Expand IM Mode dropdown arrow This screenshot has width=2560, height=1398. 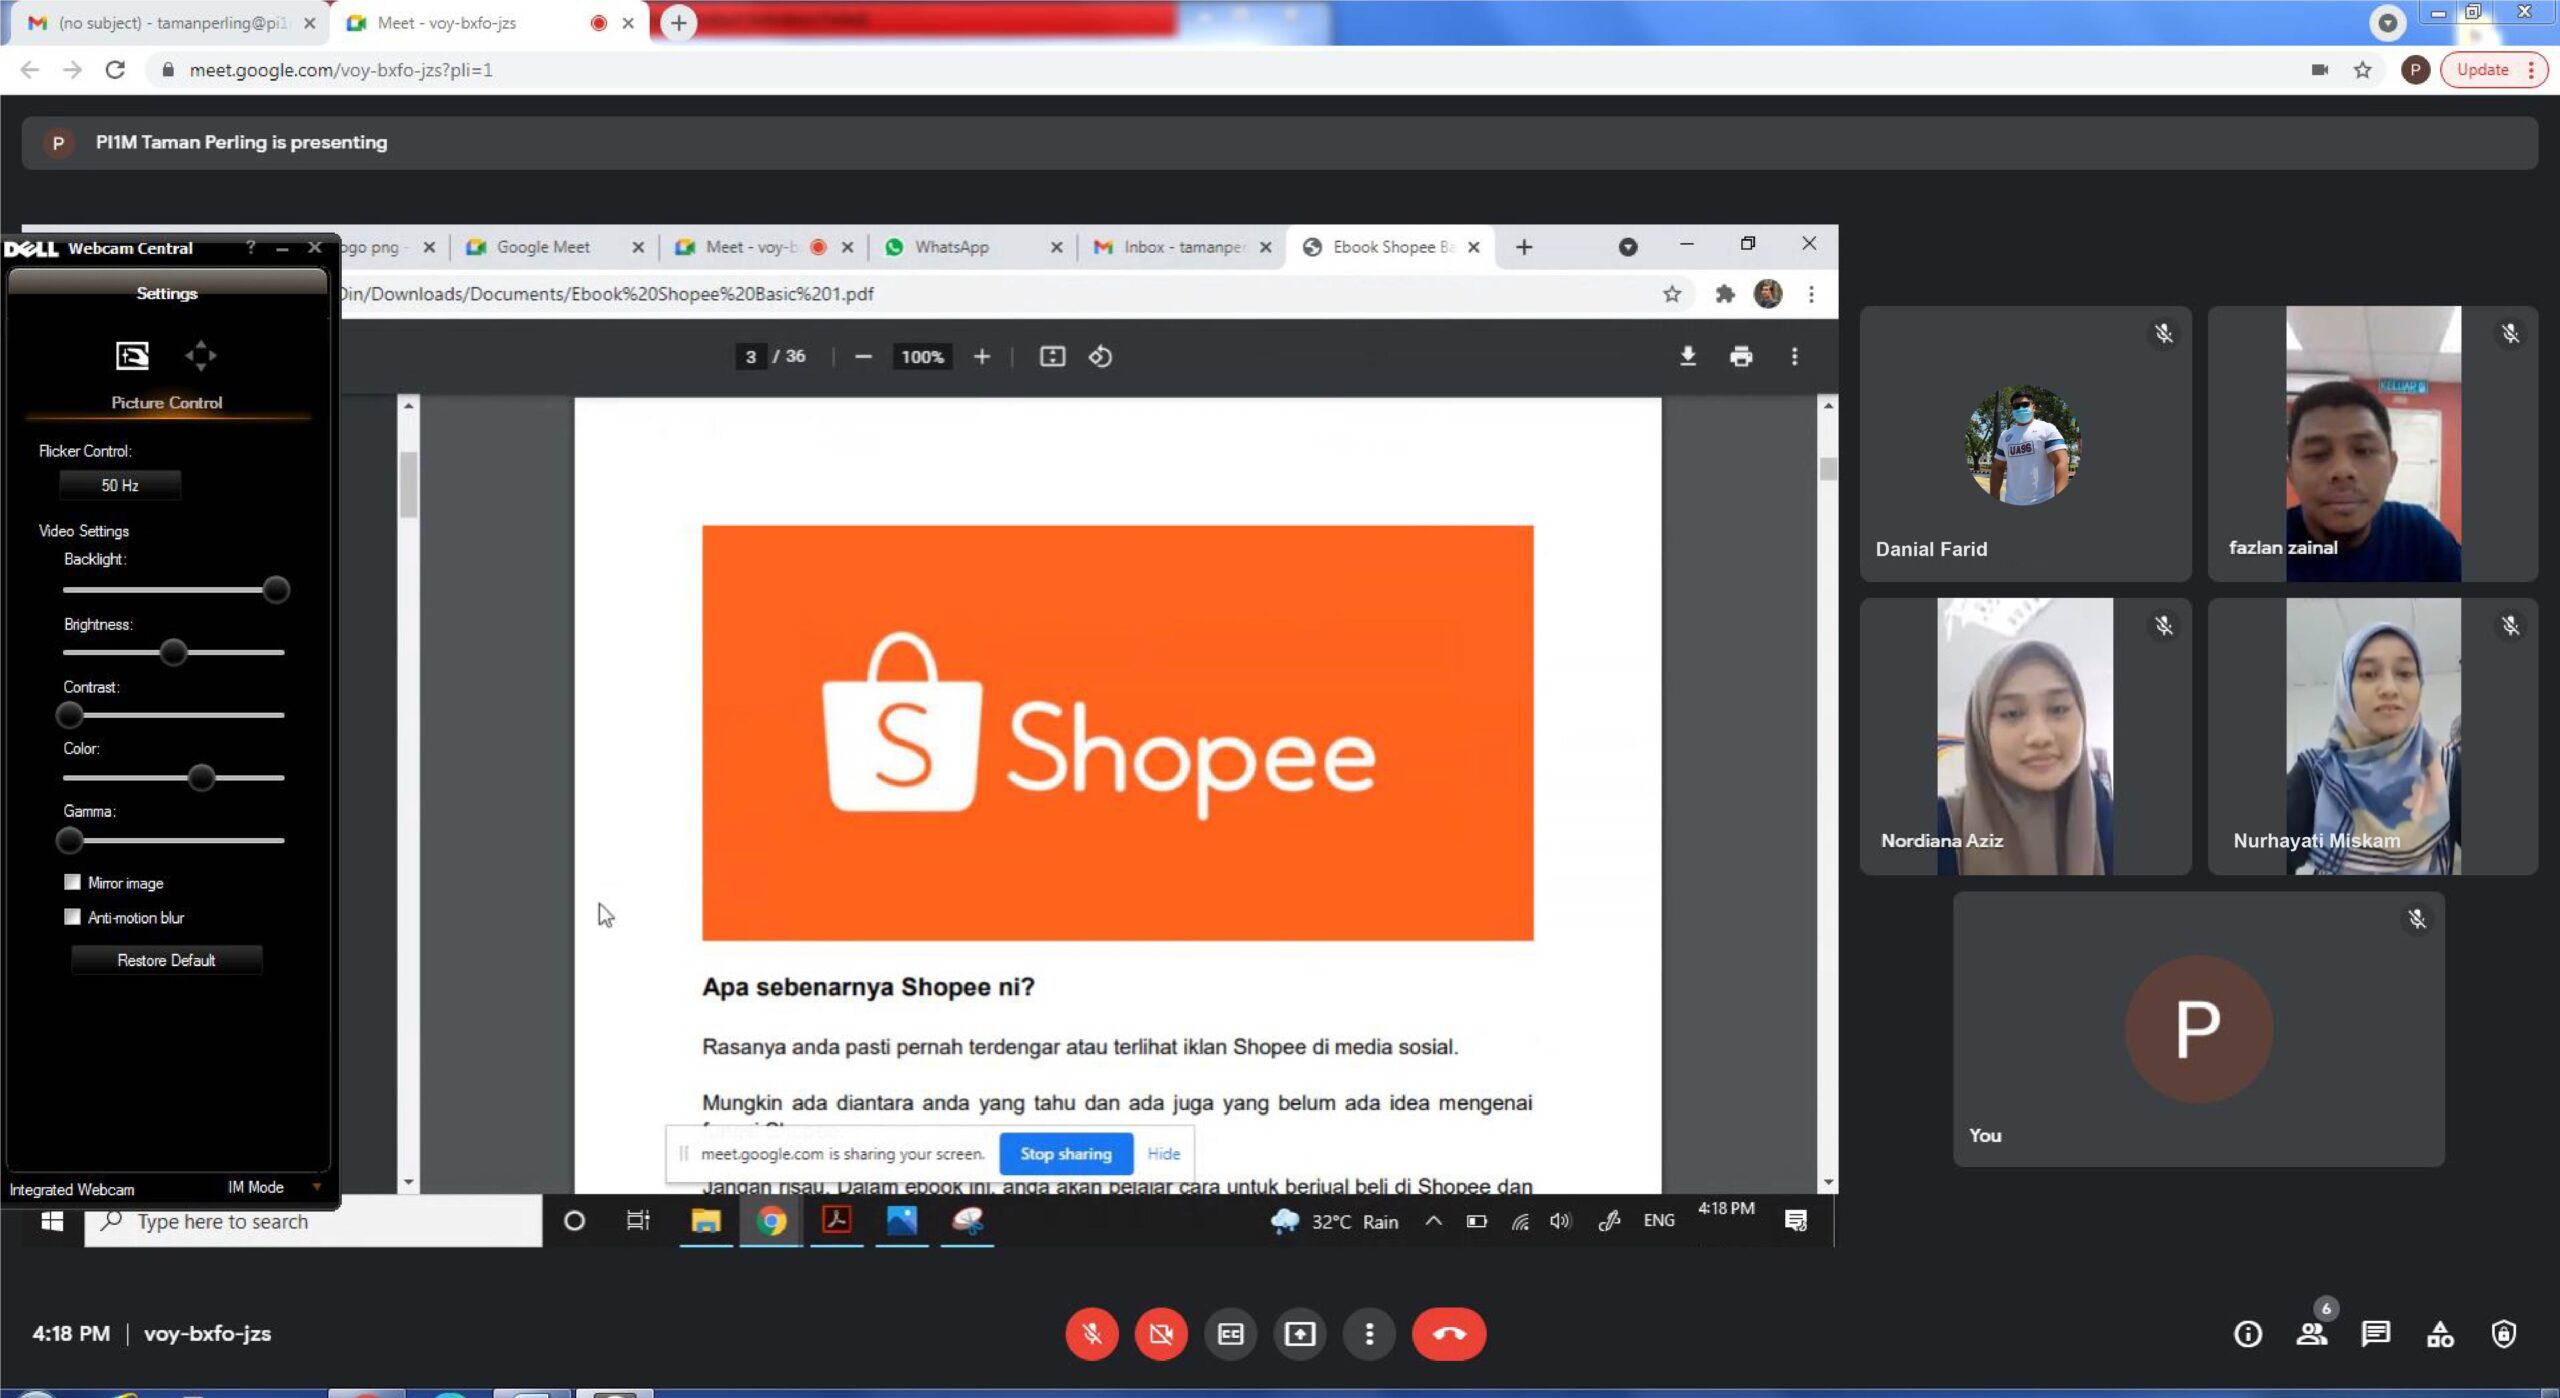click(x=316, y=1187)
